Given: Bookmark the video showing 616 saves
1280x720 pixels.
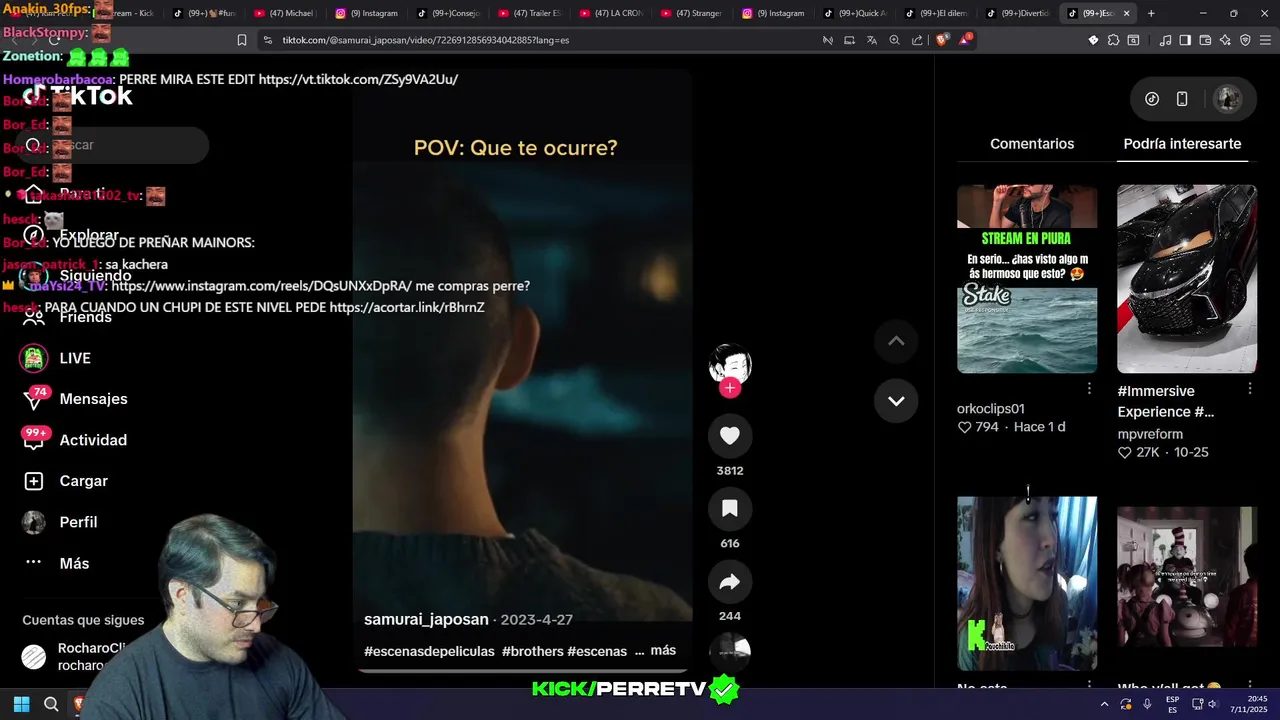Looking at the screenshot, I should (x=730, y=509).
